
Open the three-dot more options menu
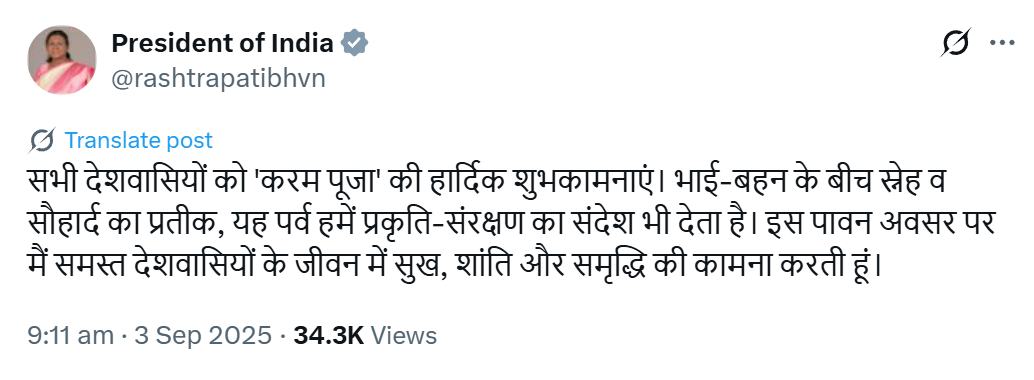(1002, 42)
